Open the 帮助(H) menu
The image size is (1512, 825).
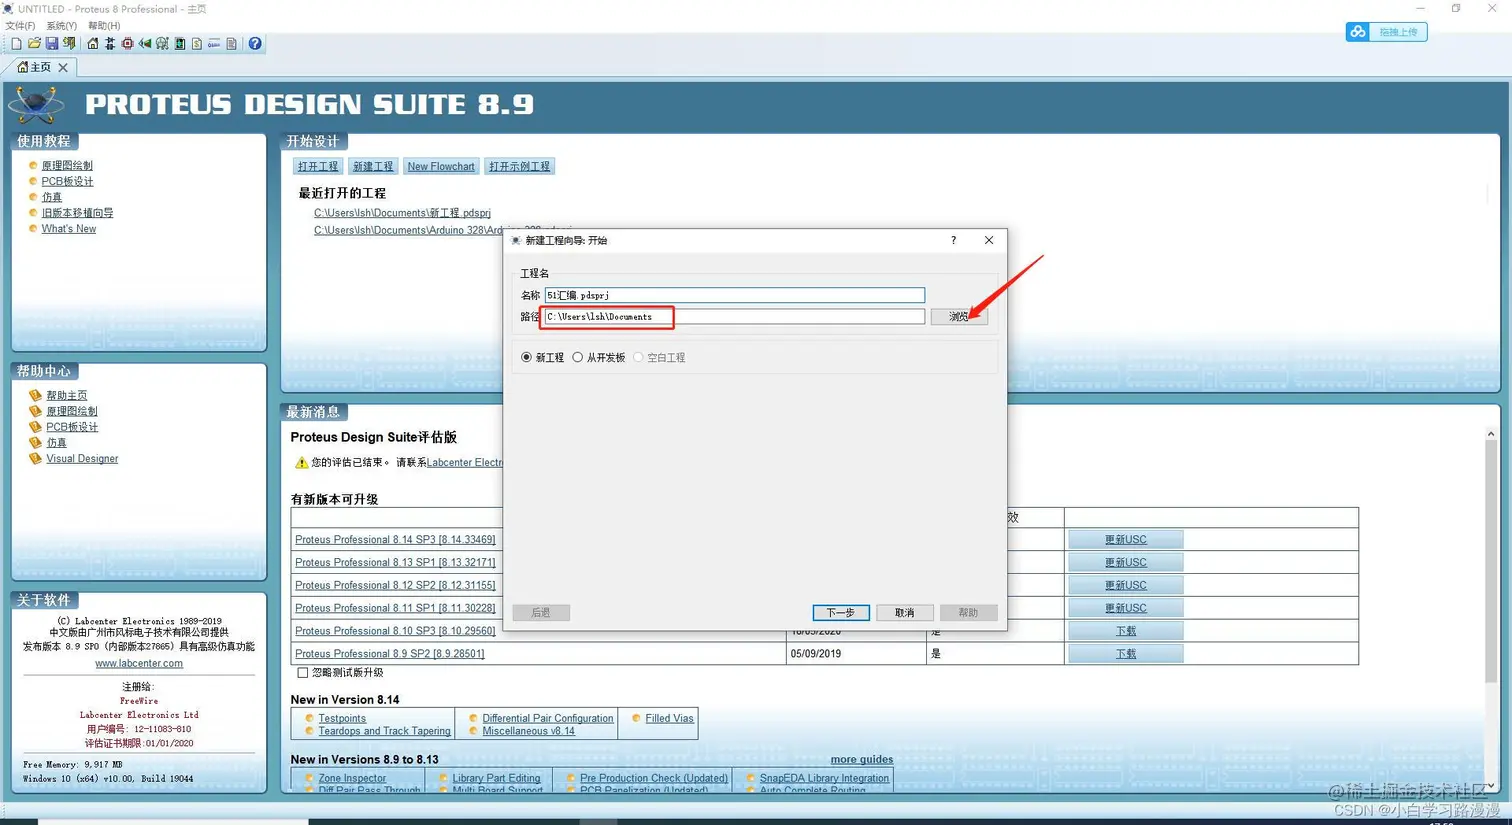tap(104, 26)
